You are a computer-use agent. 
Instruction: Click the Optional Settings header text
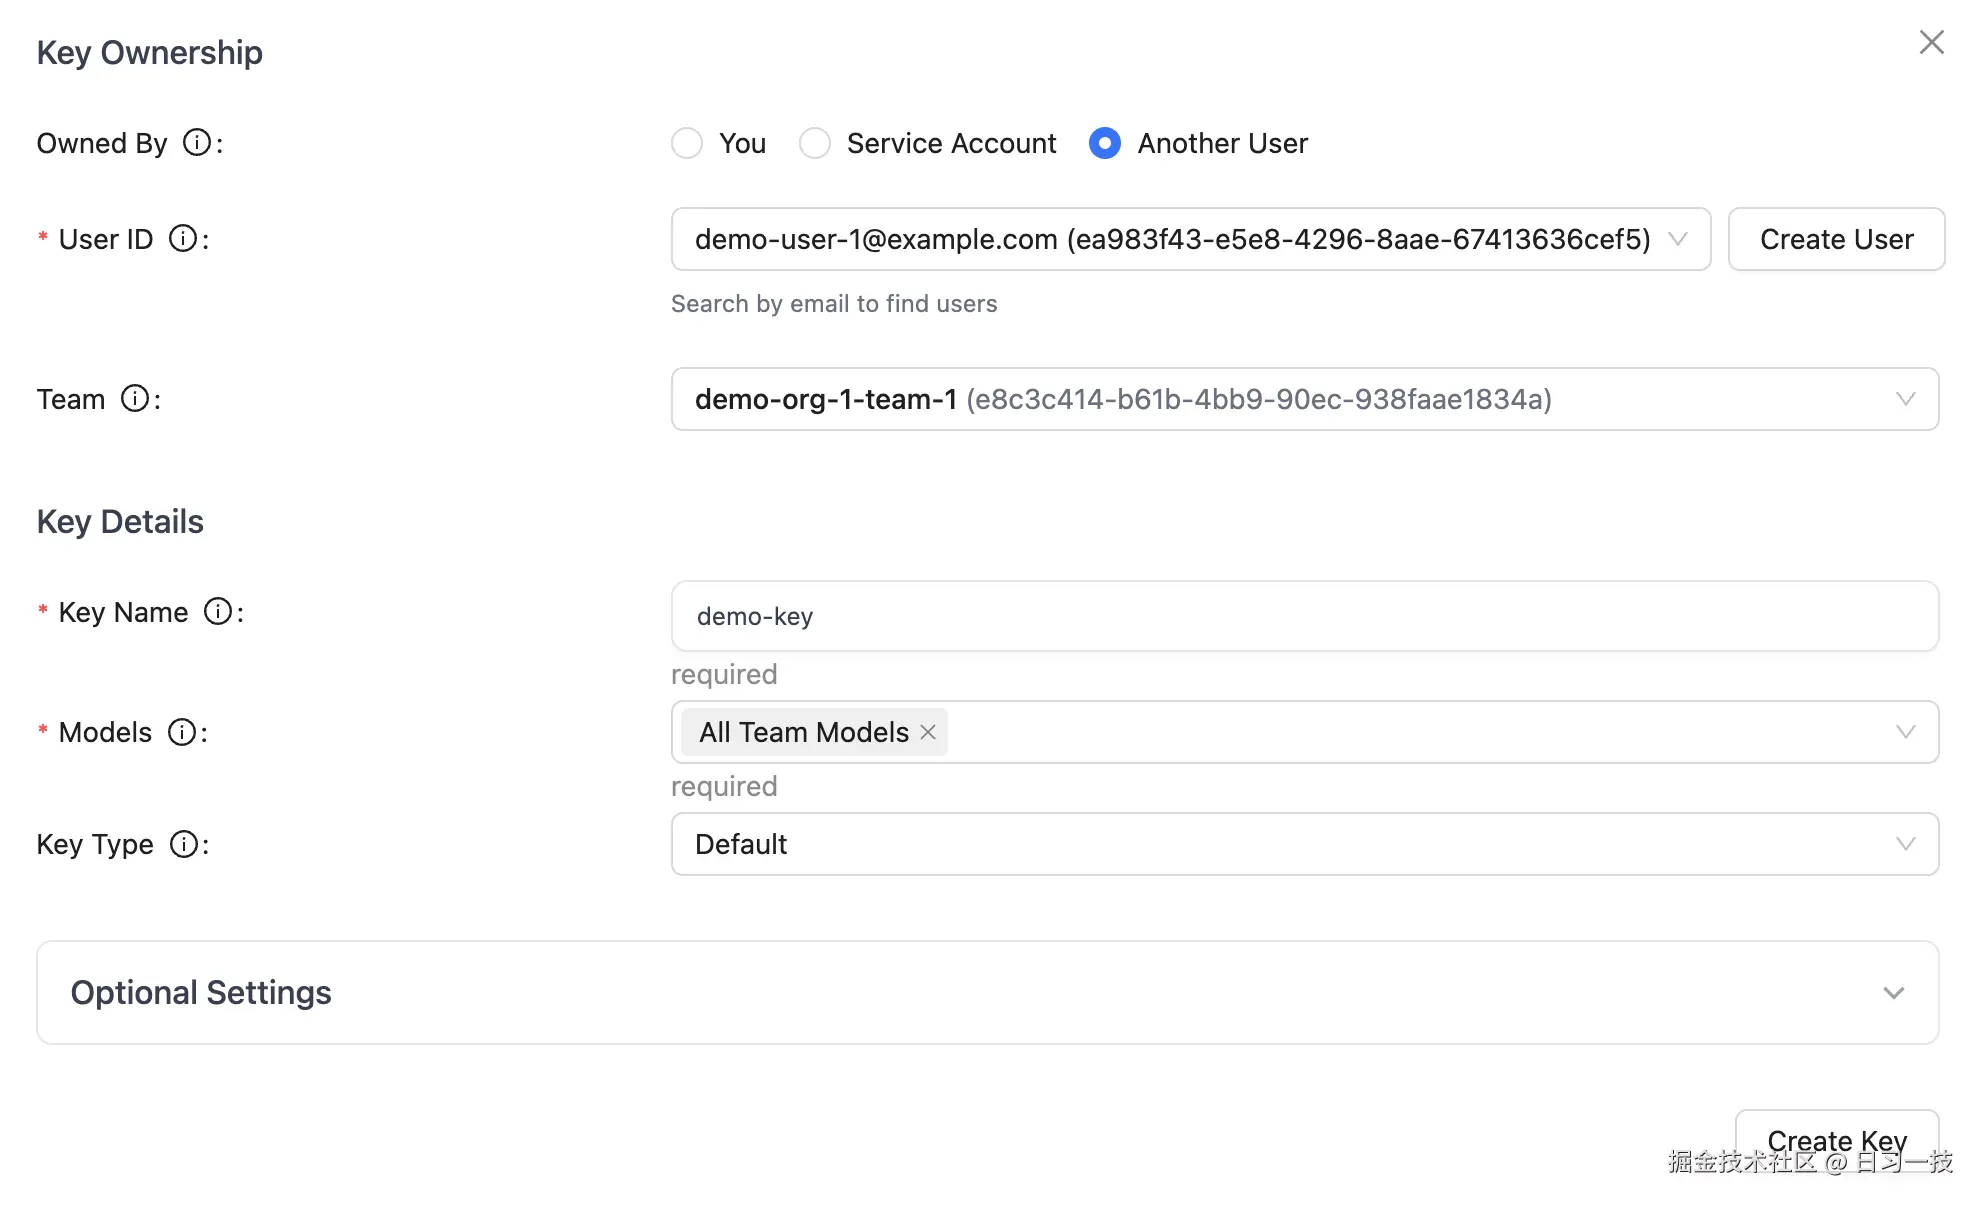201,993
